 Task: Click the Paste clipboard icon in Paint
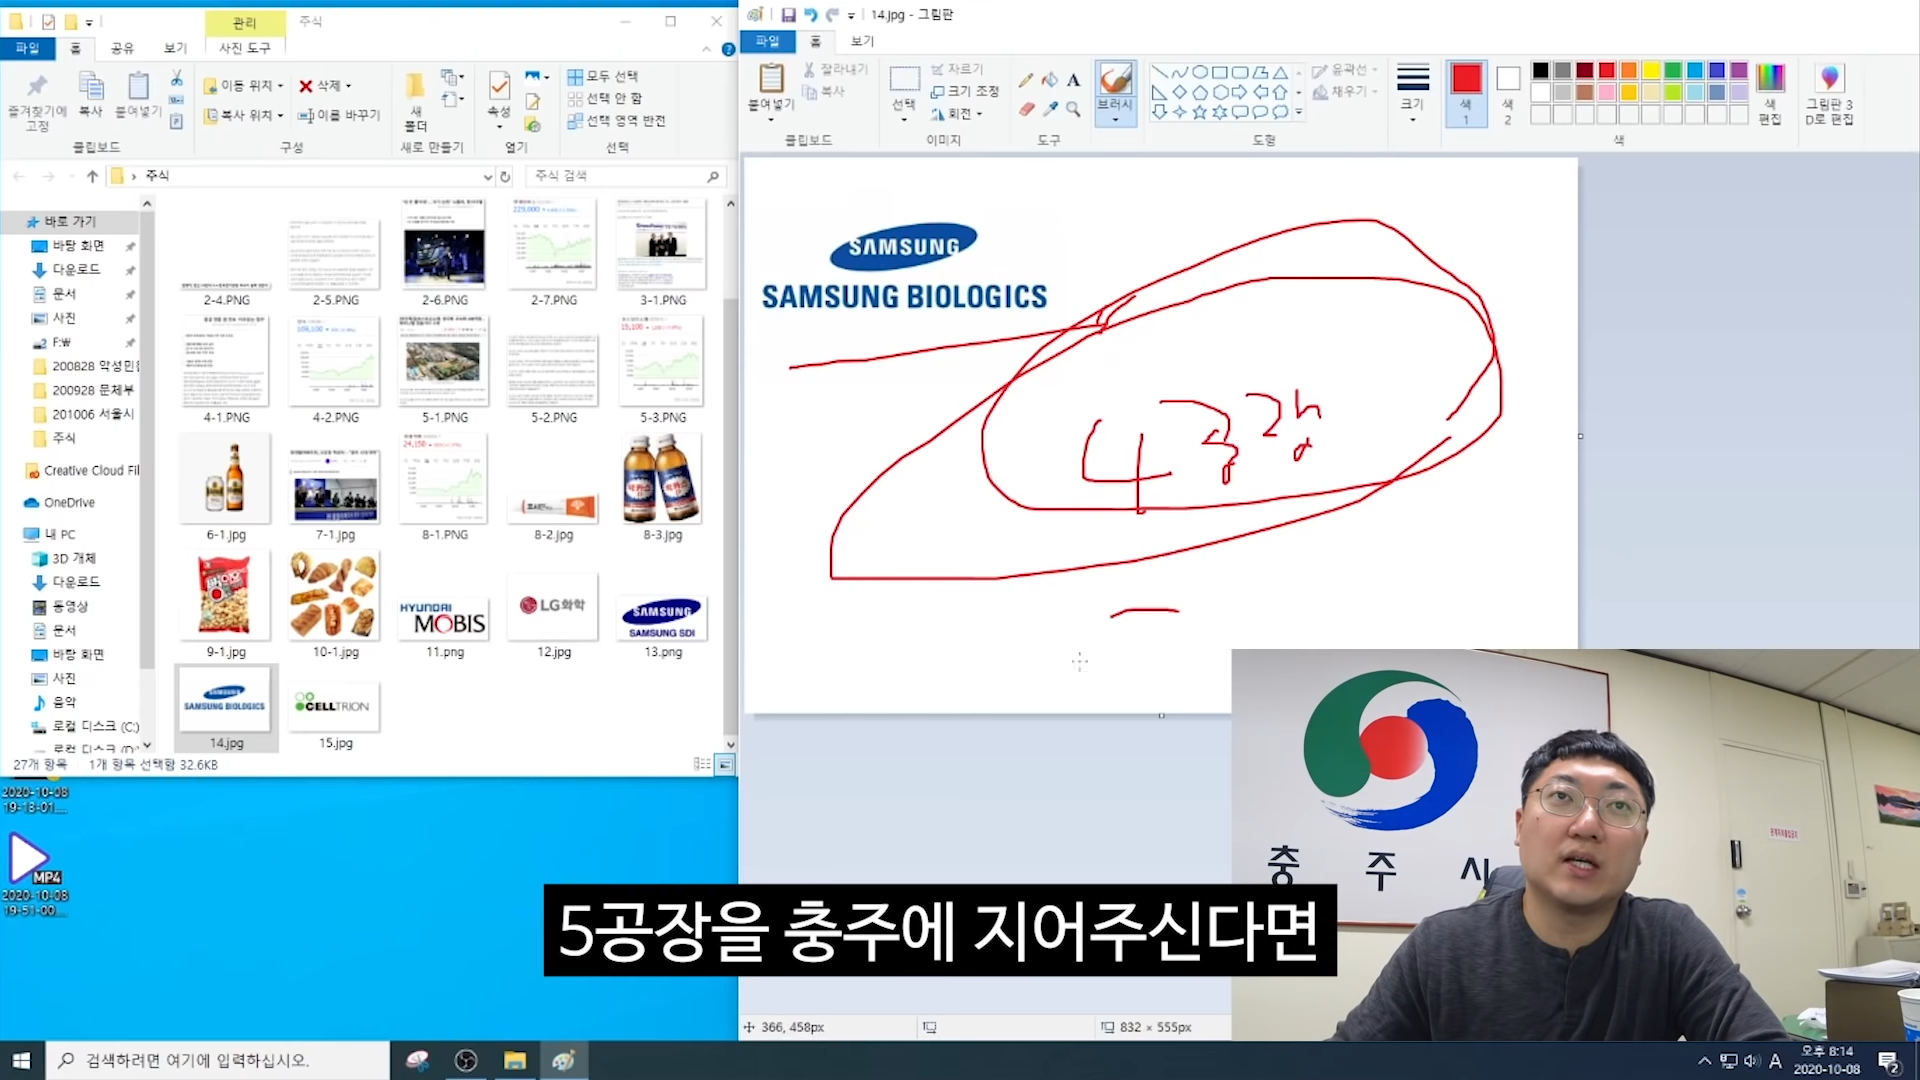coord(771,78)
